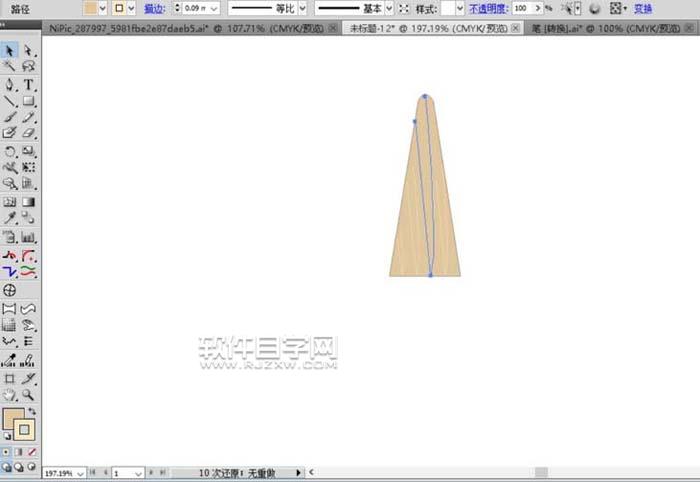Select the Direct Selection tool
Image resolution: width=700 pixels, height=482 pixels.
point(29,50)
